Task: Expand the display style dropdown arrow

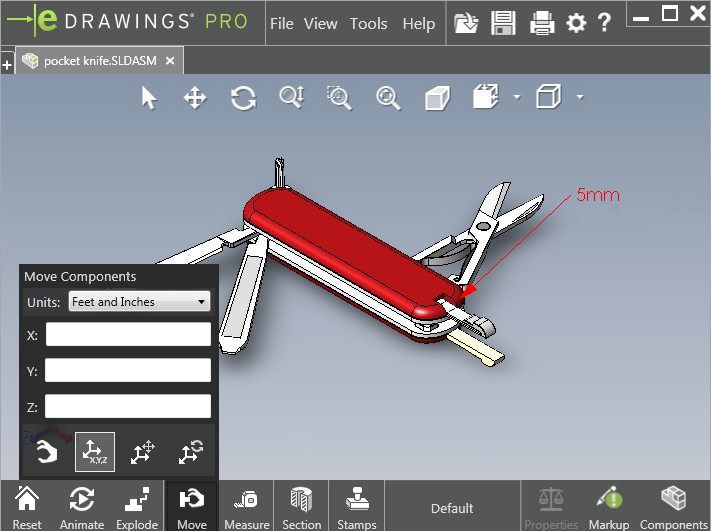Action: (580, 98)
